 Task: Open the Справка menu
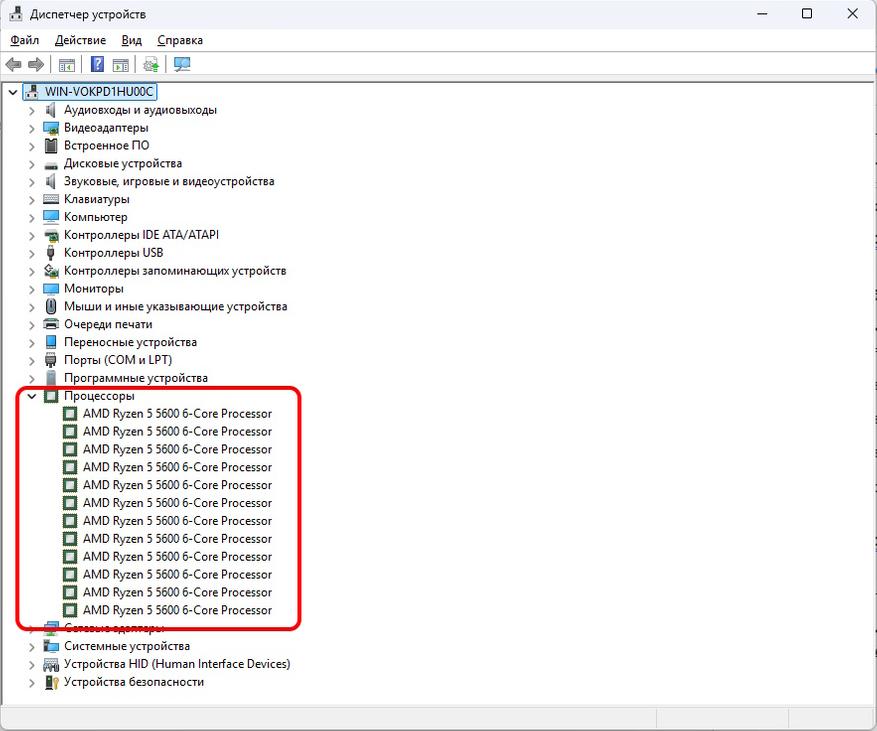180,40
